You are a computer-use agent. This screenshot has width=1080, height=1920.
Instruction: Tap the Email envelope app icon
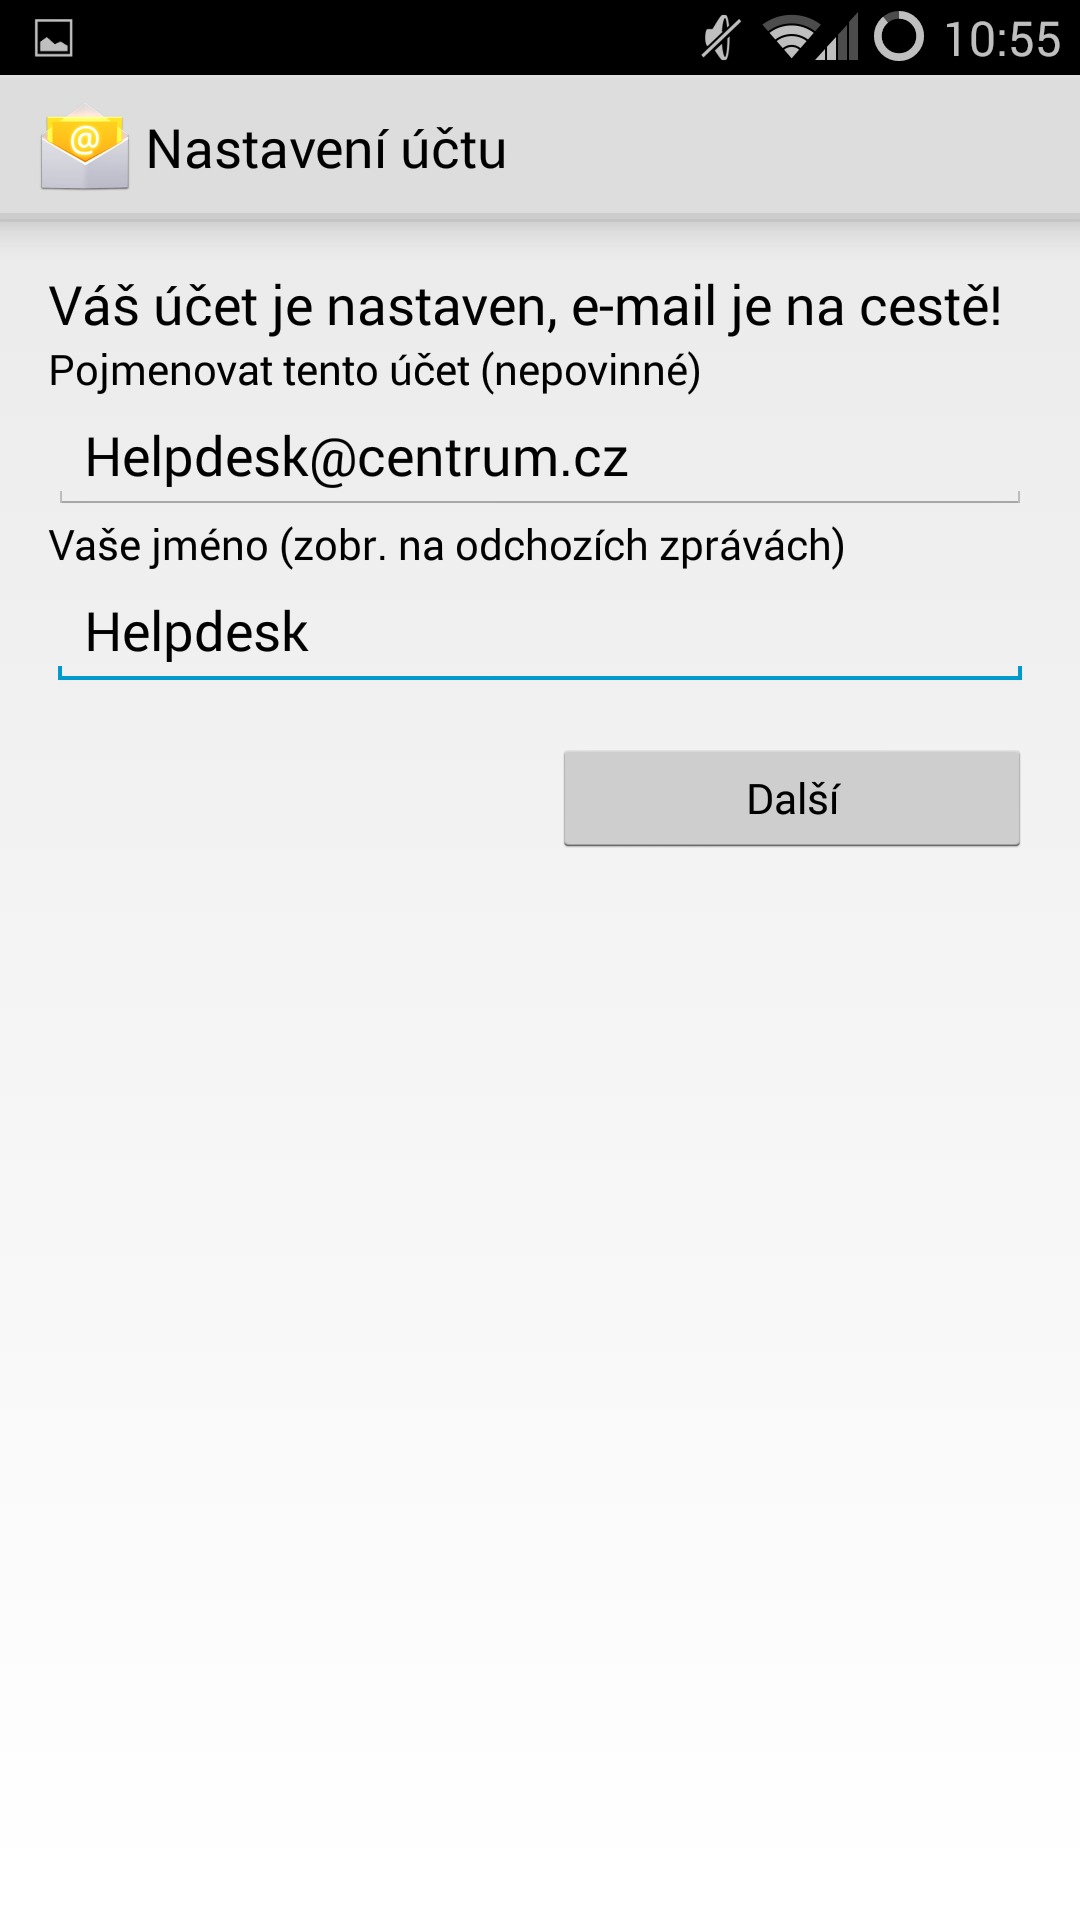click(x=85, y=148)
